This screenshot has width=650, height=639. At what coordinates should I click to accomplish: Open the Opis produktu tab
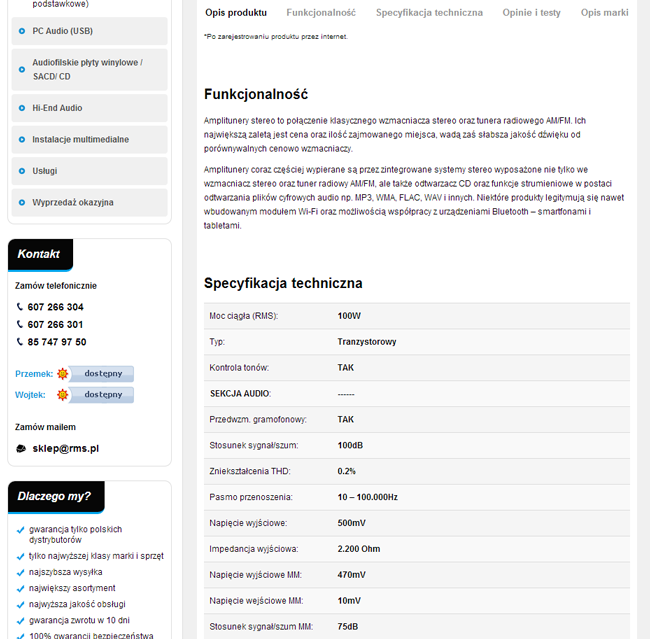pos(236,13)
